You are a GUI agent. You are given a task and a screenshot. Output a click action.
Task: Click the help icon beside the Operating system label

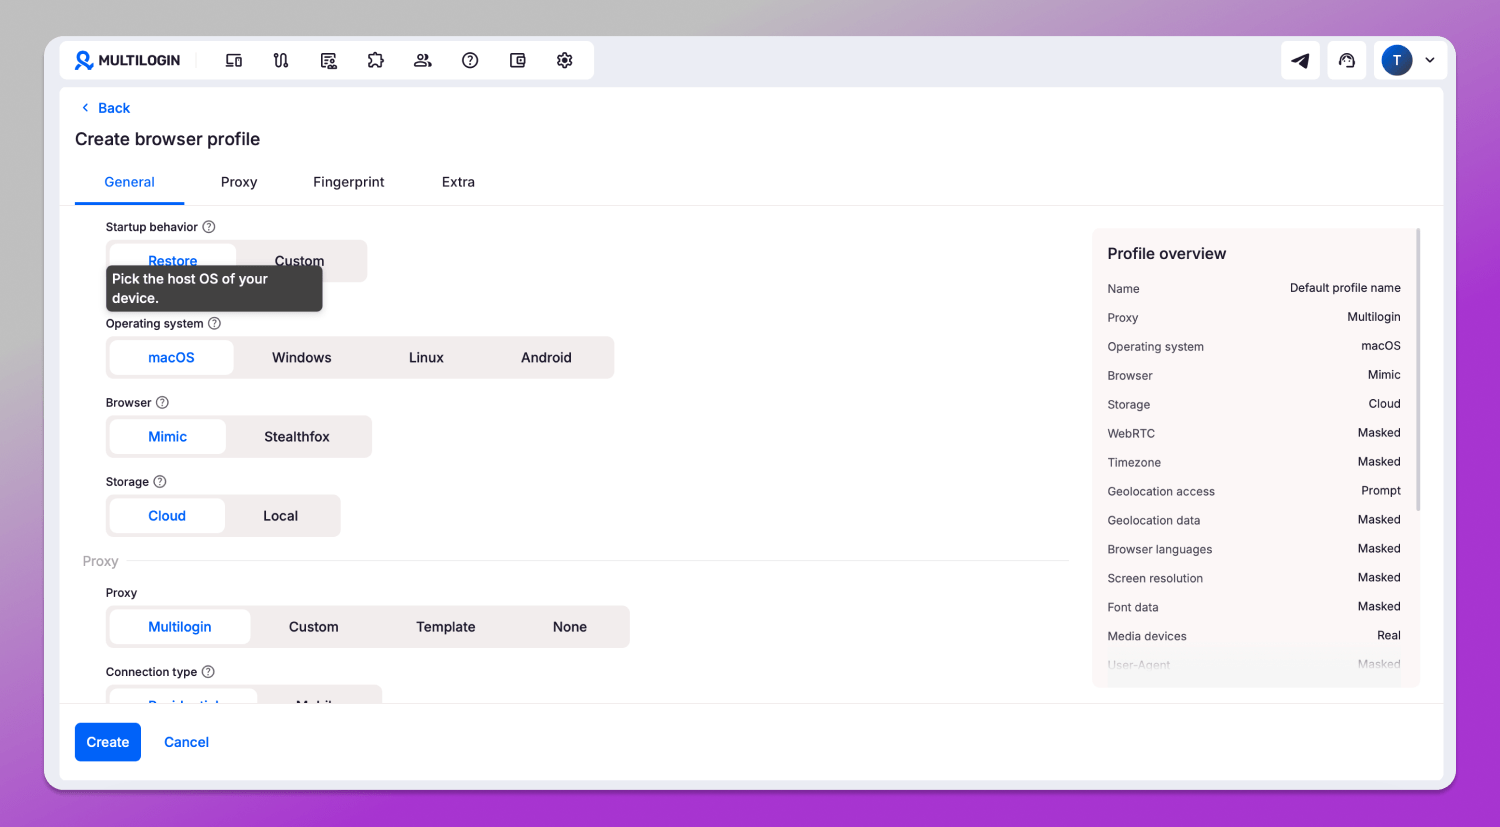(x=214, y=323)
